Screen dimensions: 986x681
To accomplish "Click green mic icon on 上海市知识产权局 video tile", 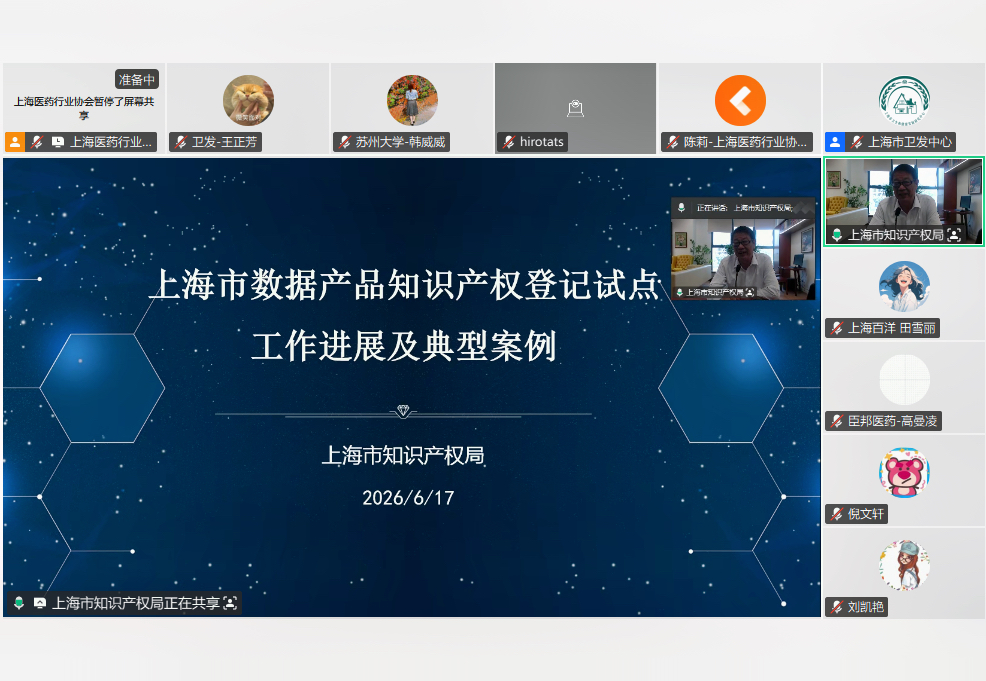I will coord(837,235).
